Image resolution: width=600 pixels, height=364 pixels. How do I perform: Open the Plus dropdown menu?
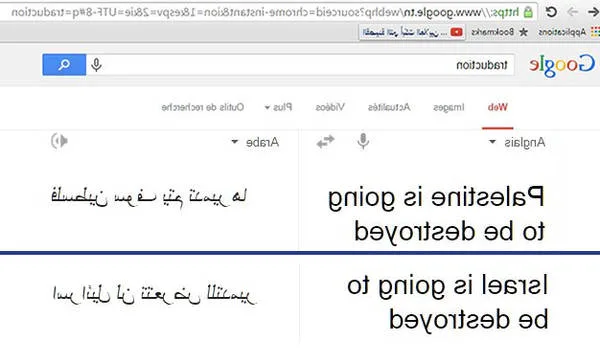click(x=279, y=107)
